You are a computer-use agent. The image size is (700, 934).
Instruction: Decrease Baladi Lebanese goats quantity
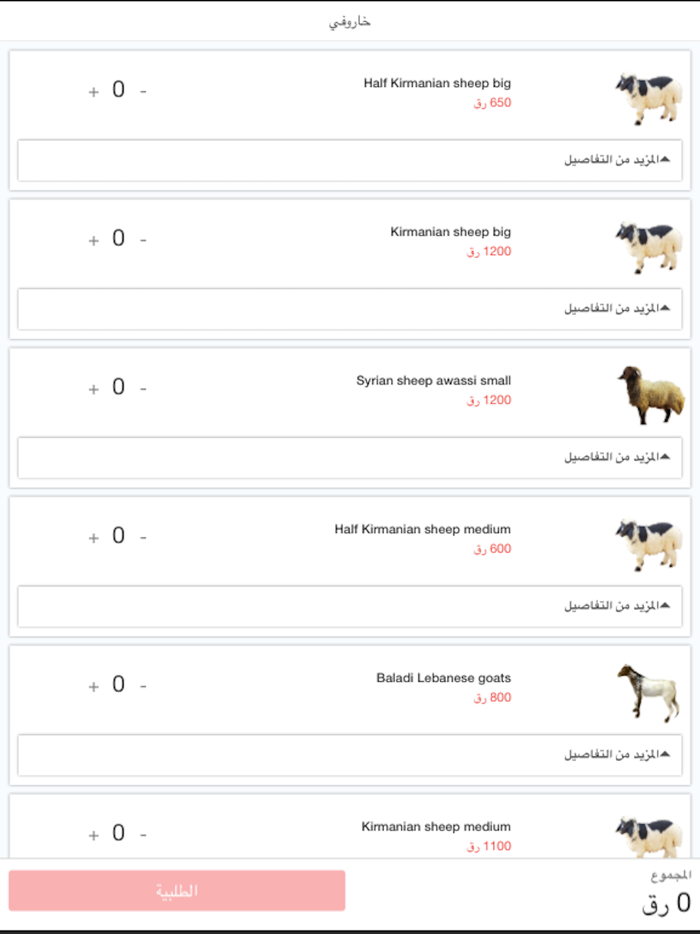[143, 688]
